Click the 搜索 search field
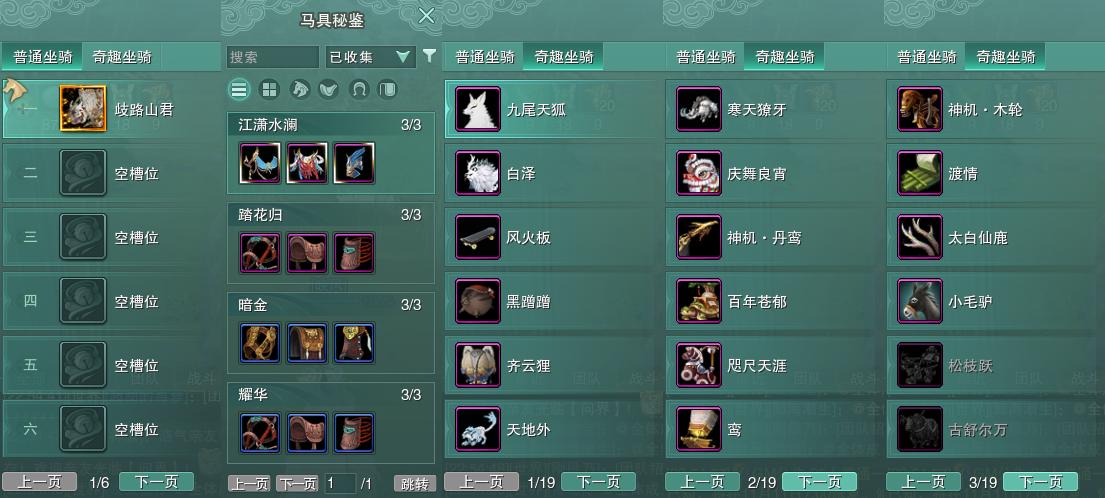The width and height of the screenshot is (1105, 498). point(273,57)
